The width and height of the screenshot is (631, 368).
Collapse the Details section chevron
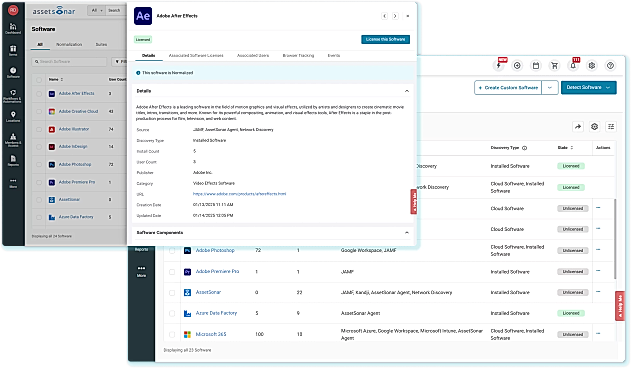pos(406,91)
